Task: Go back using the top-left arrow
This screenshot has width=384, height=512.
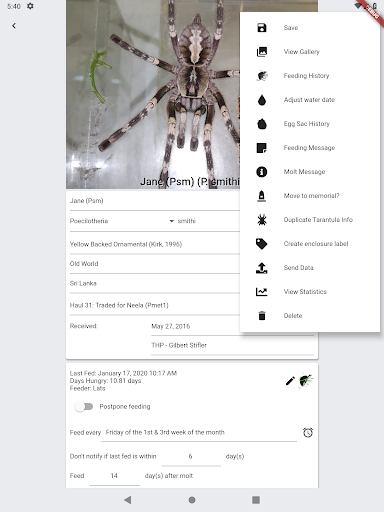Action: pyautogui.click(x=14, y=26)
